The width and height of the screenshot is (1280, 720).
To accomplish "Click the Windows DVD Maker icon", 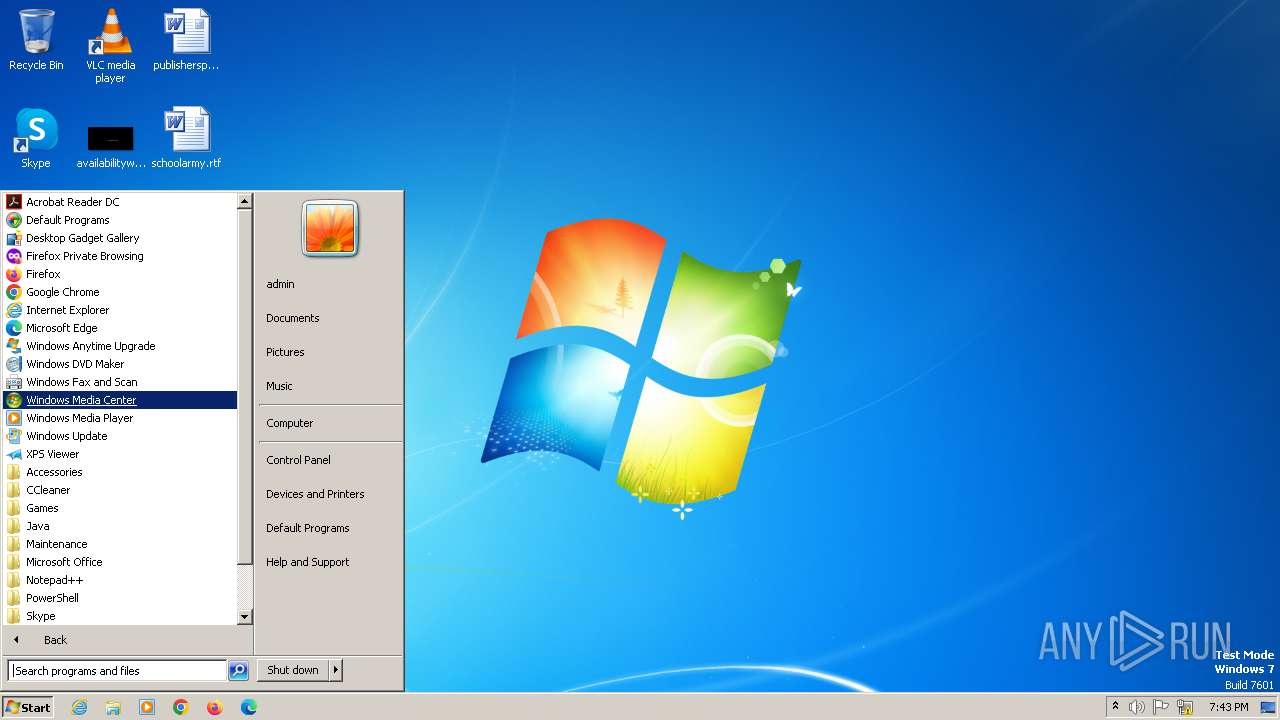I will tap(14, 364).
